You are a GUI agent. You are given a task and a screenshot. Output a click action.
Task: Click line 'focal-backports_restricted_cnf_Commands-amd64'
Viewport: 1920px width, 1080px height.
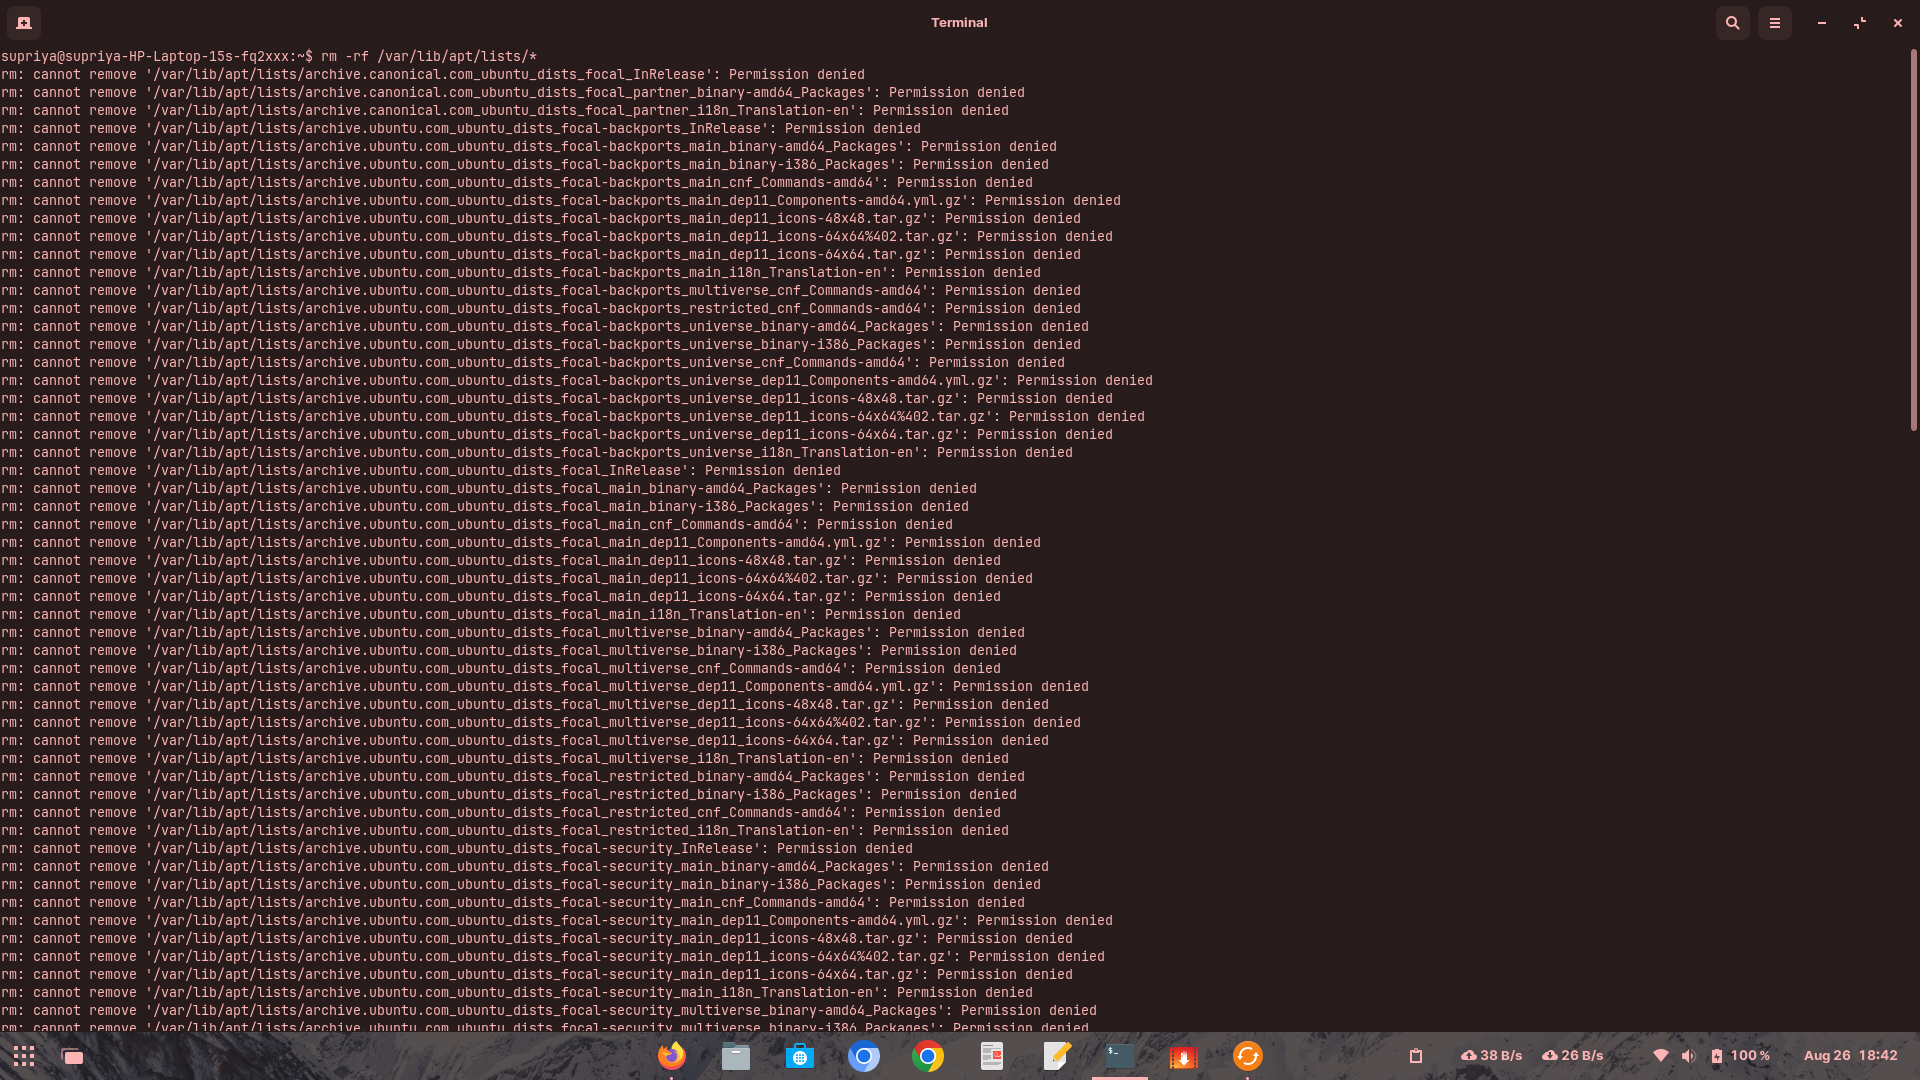pyautogui.click(x=541, y=308)
